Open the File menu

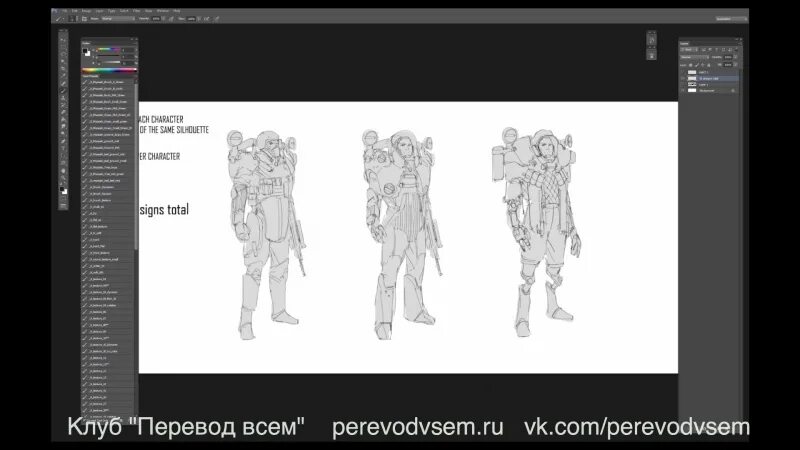64,11
